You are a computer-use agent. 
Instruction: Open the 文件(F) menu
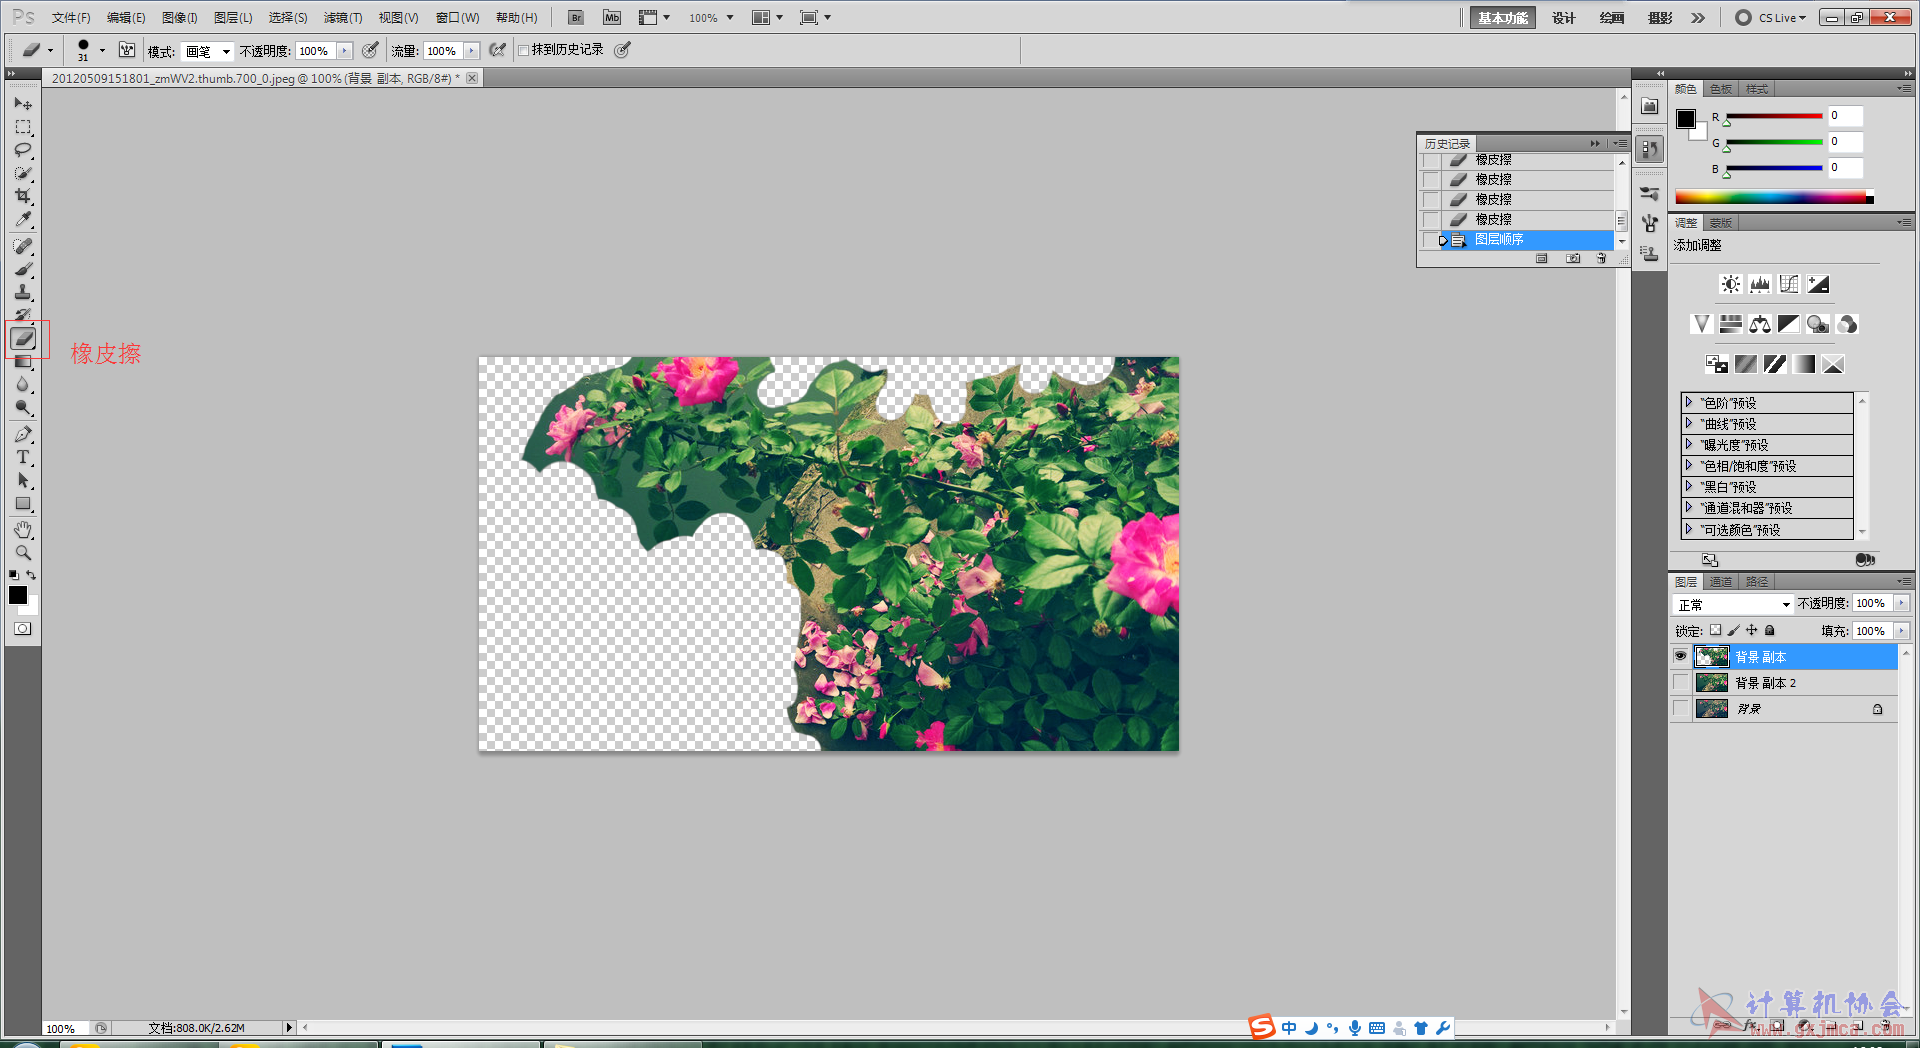71,18
